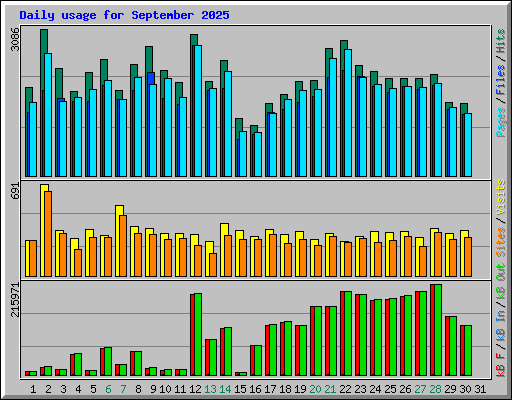This screenshot has width=512, height=400.
Task: Click day 29 on the x-axis
Action: pos(450,389)
